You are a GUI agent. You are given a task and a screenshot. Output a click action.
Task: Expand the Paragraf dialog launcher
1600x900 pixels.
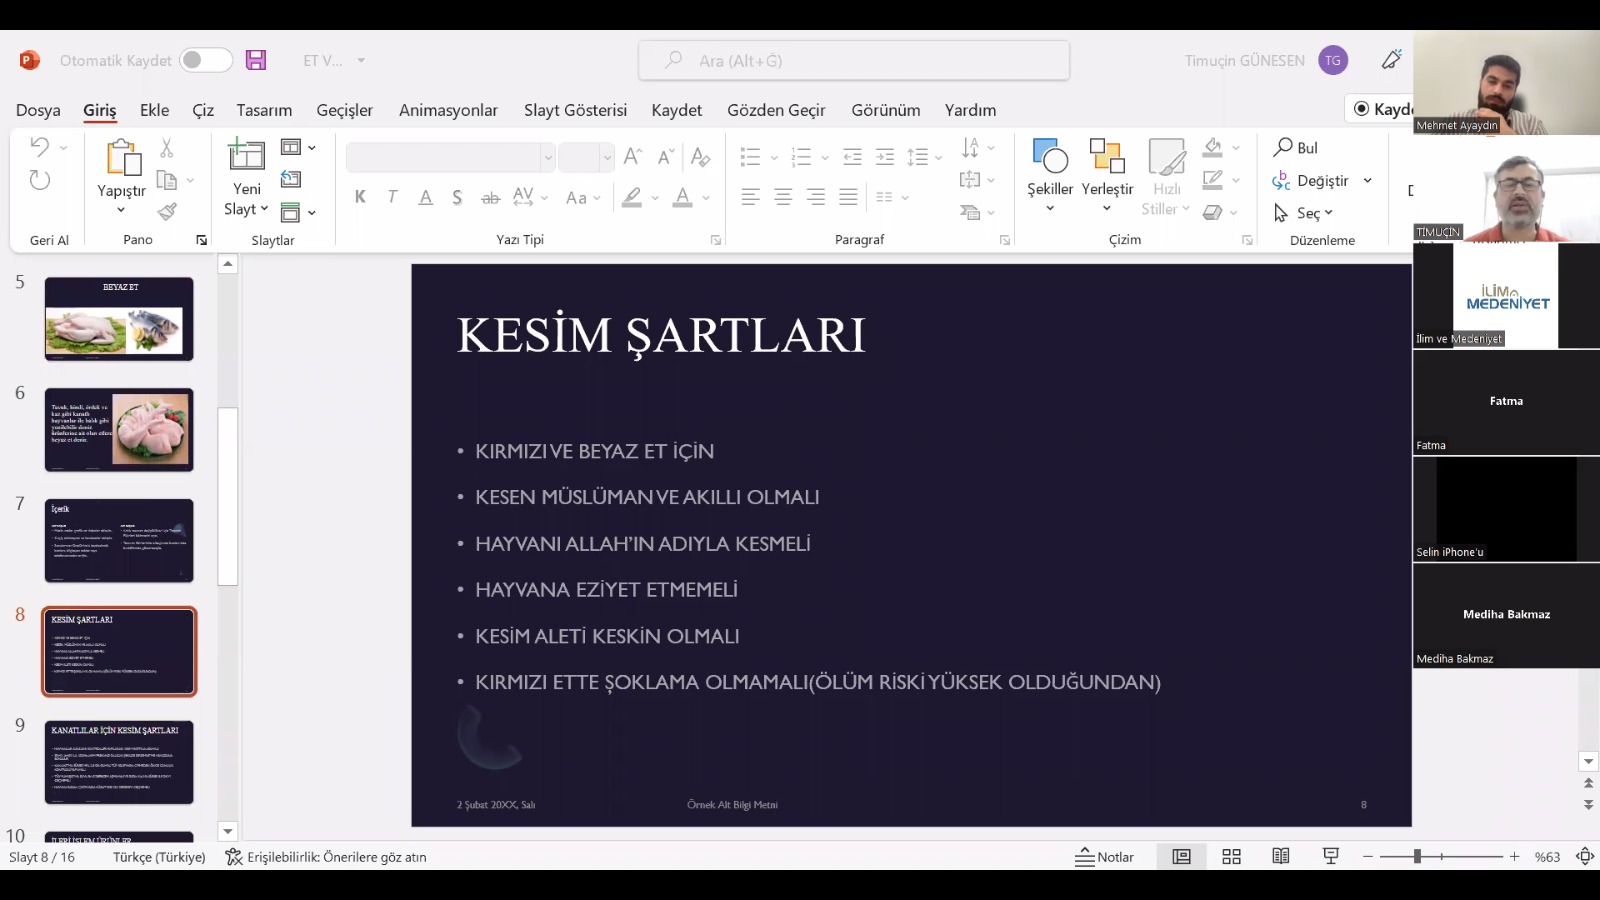1004,240
